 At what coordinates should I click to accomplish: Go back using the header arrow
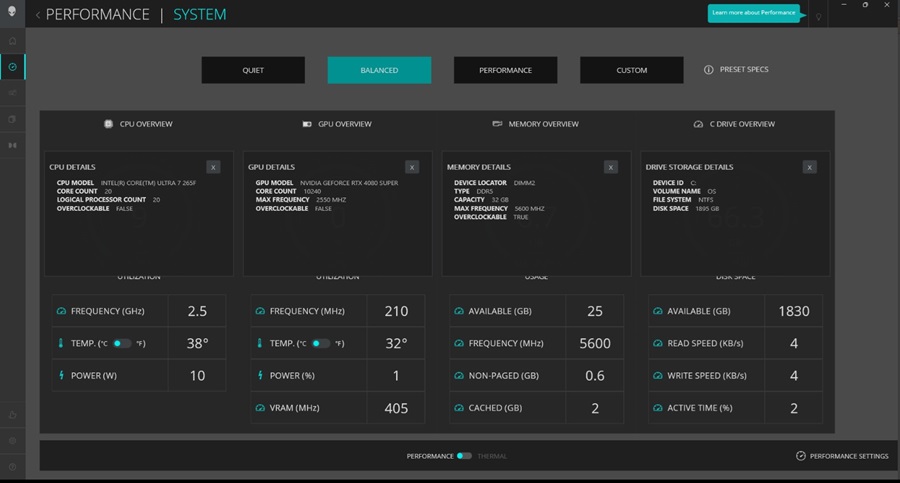click(38, 15)
